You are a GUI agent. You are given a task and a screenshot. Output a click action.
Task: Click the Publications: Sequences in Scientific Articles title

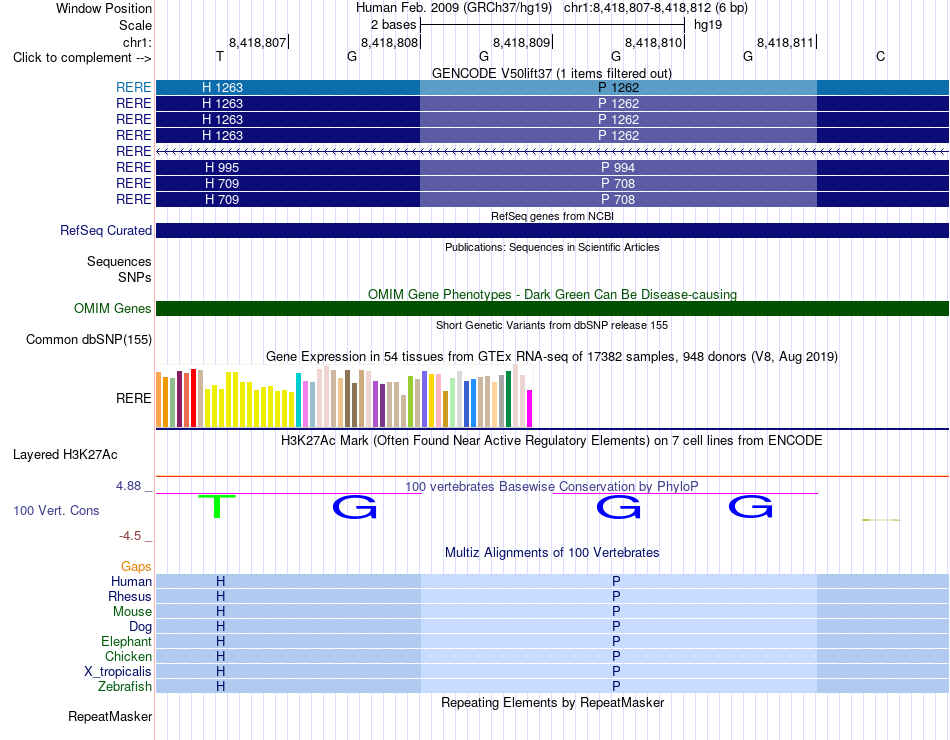coord(552,247)
